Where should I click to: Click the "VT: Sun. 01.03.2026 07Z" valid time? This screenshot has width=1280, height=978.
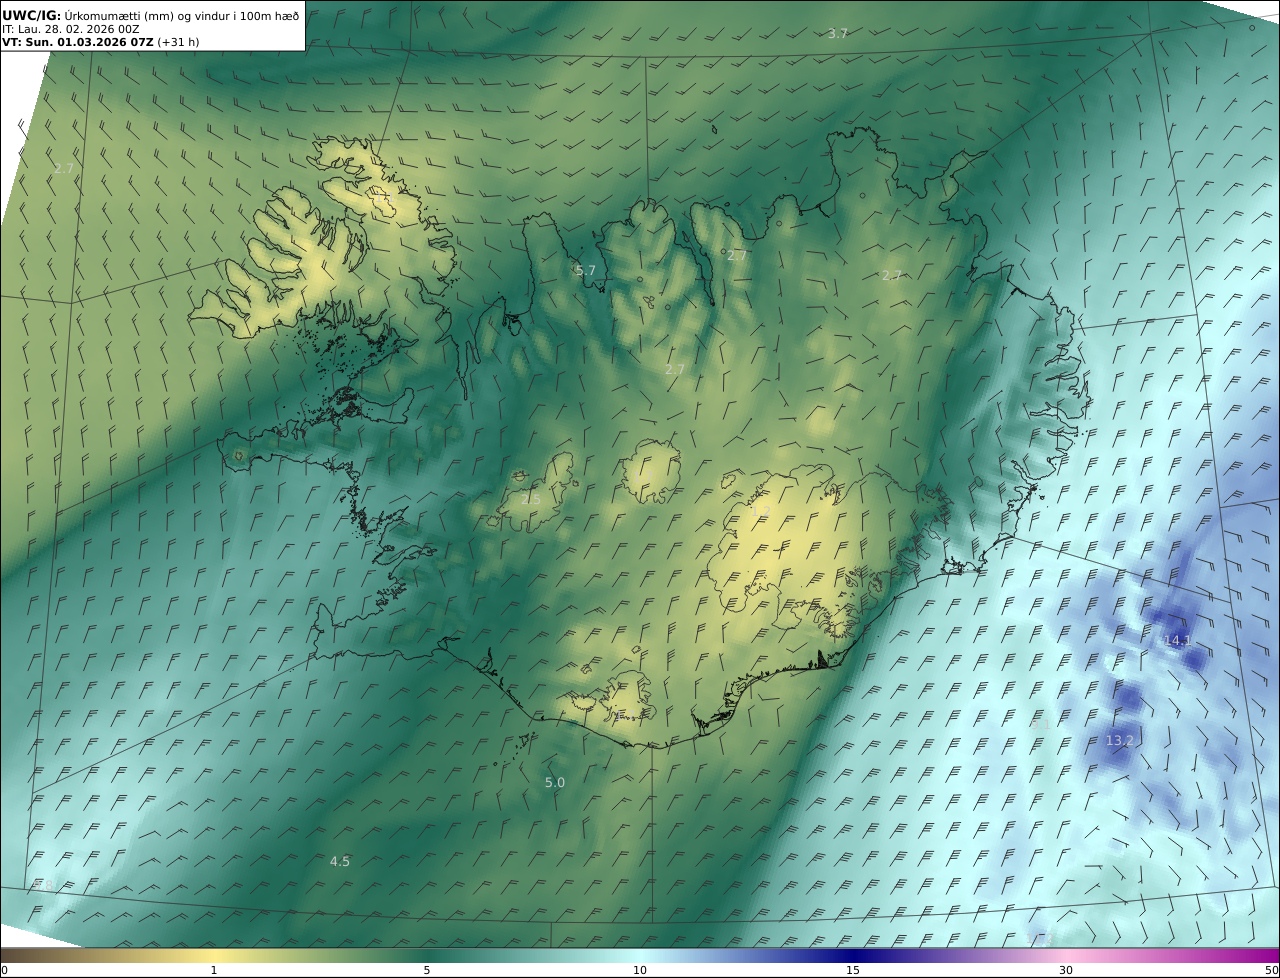(x=78, y=42)
